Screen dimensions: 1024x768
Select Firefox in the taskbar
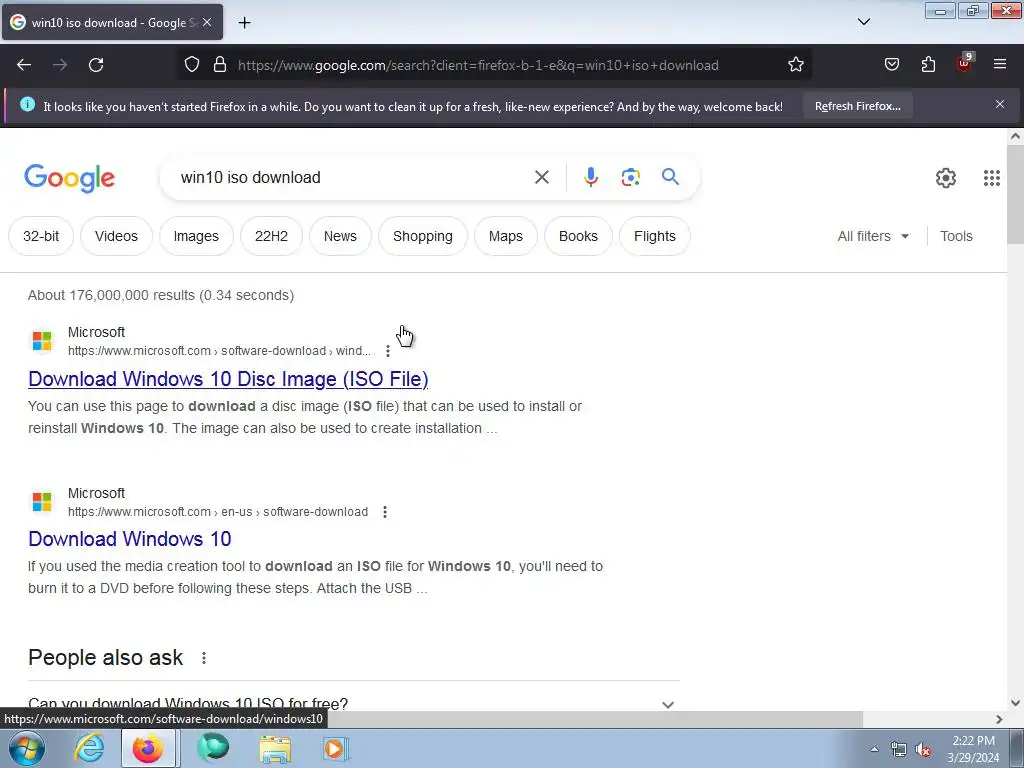coord(148,748)
